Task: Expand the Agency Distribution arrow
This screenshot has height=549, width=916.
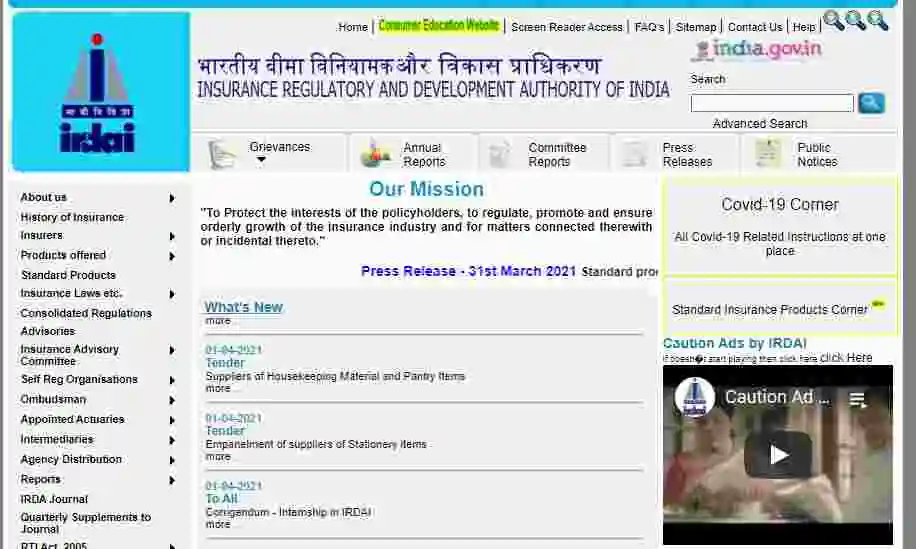Action: coord(172,461)
